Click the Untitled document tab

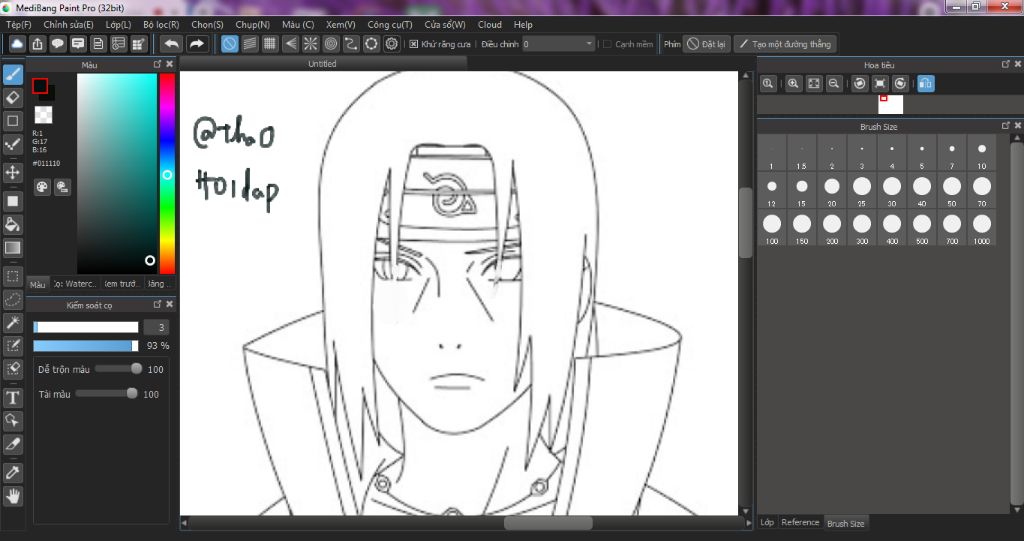point(323,63)
